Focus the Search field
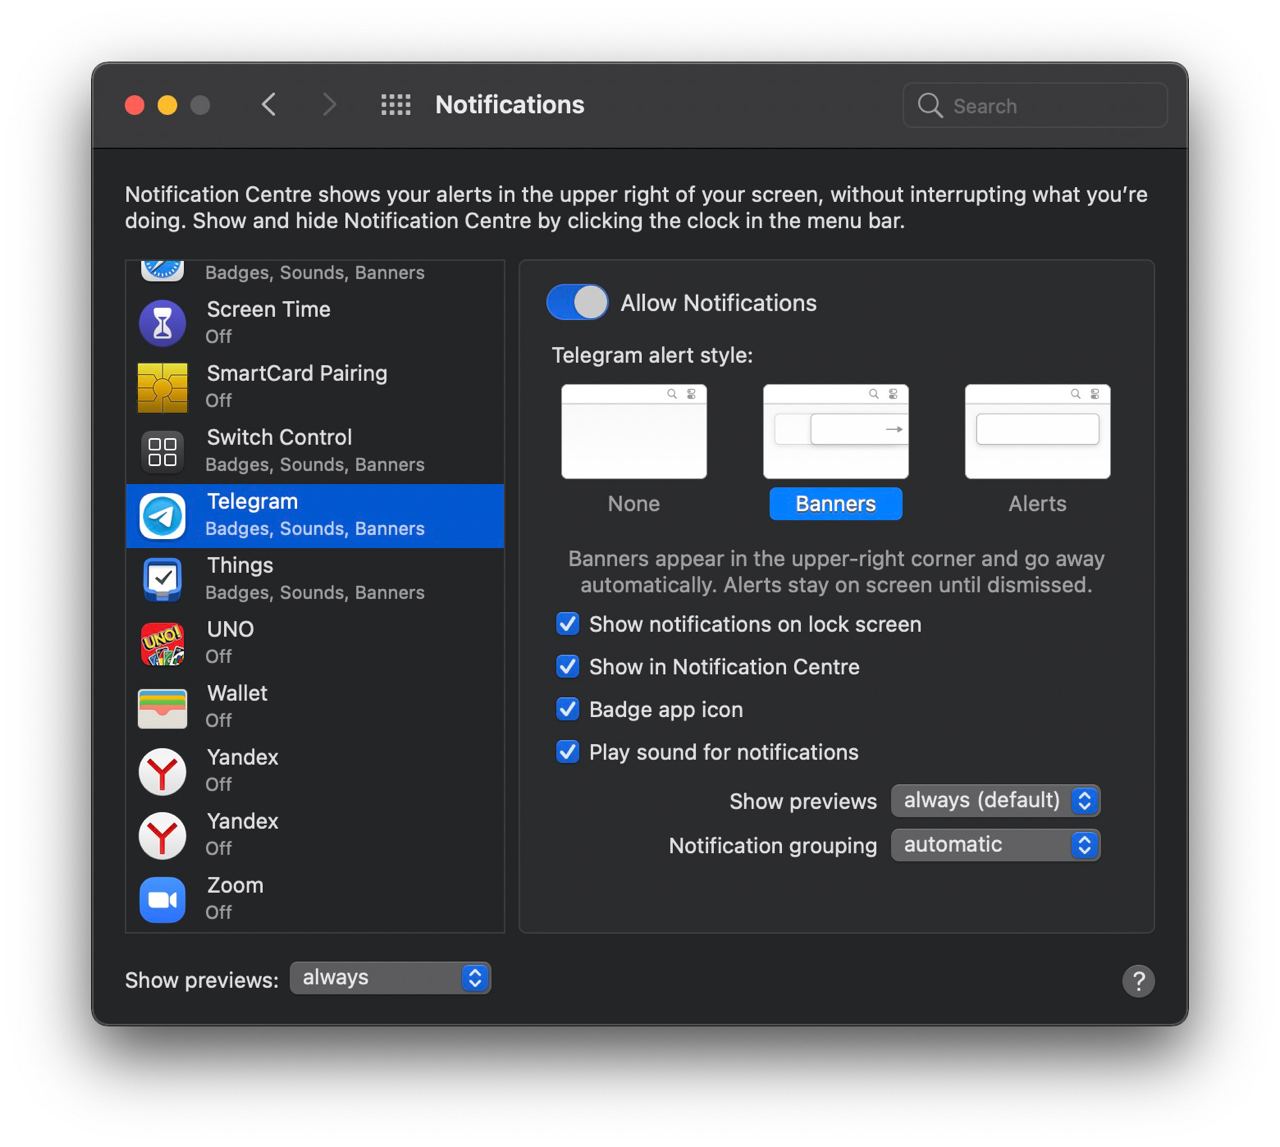Screen dimensions: 1280x1147 1035,105
